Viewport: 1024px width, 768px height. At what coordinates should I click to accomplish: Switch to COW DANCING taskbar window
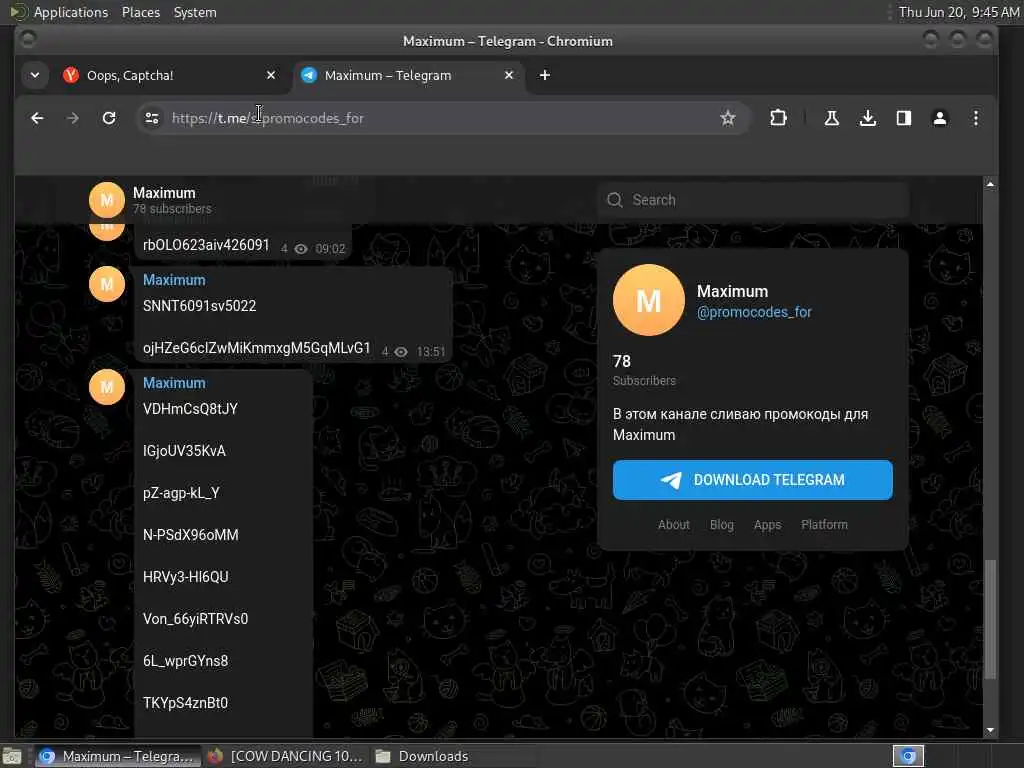point(285,756)
